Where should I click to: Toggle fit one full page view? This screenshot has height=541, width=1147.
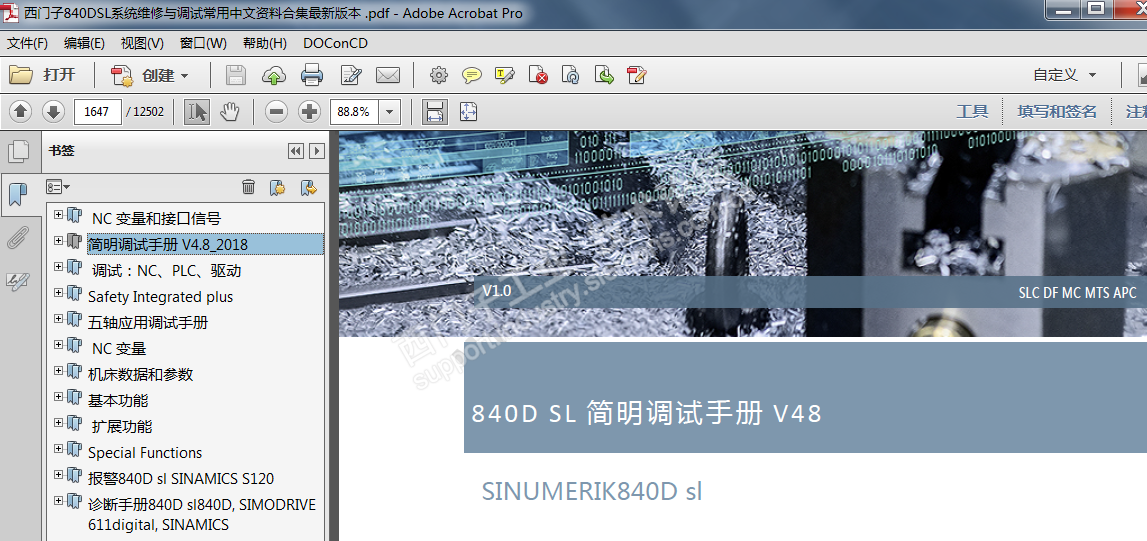(x=468, y=112)
